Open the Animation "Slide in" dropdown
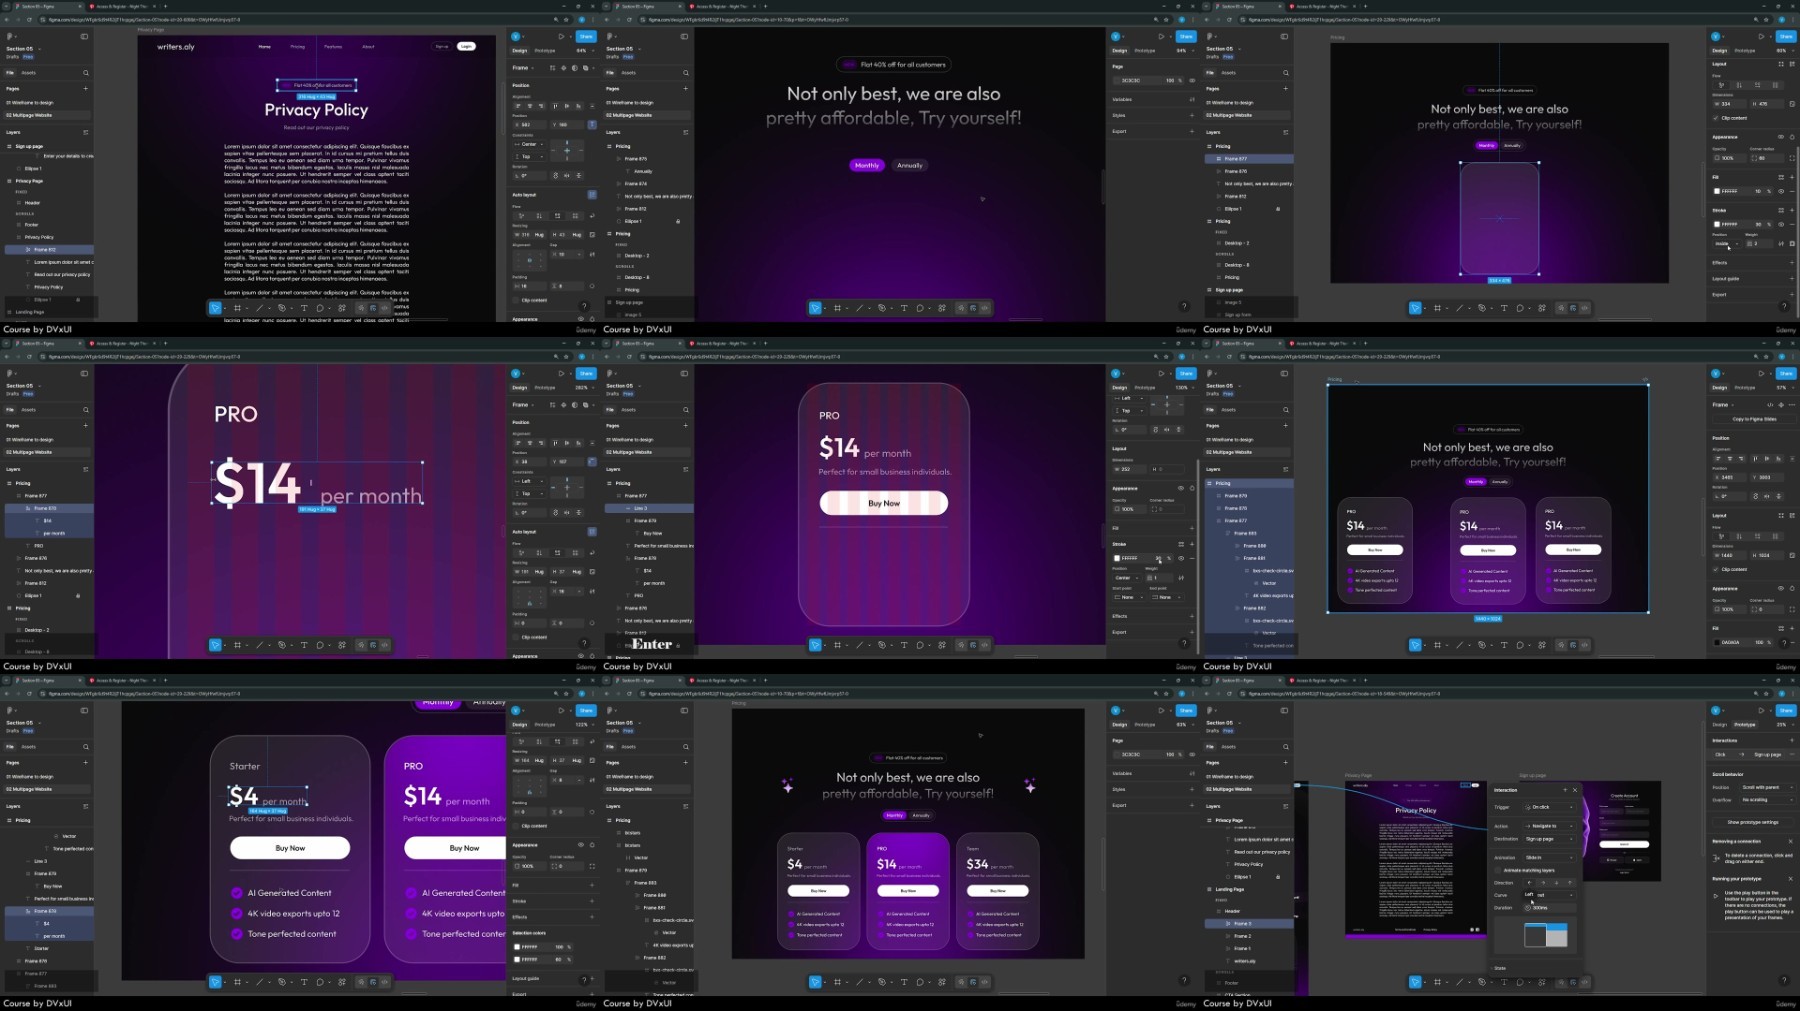Image resolution: width=1800 pixels, height=1011 pixels. click(x=1548, y=857)
